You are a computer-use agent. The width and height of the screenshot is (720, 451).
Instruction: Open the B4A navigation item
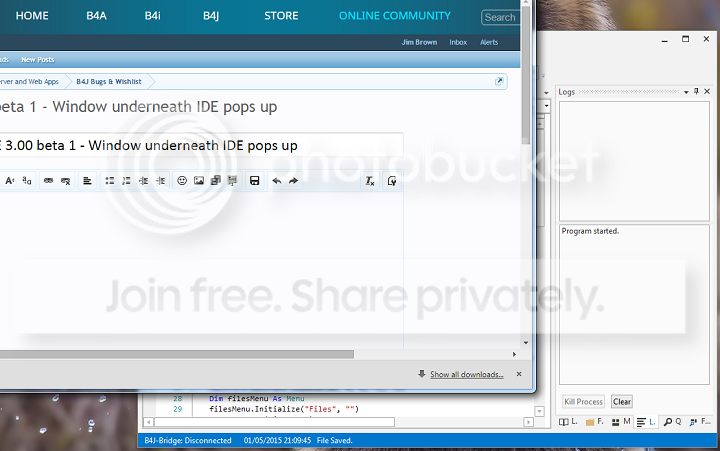[96, 16]
